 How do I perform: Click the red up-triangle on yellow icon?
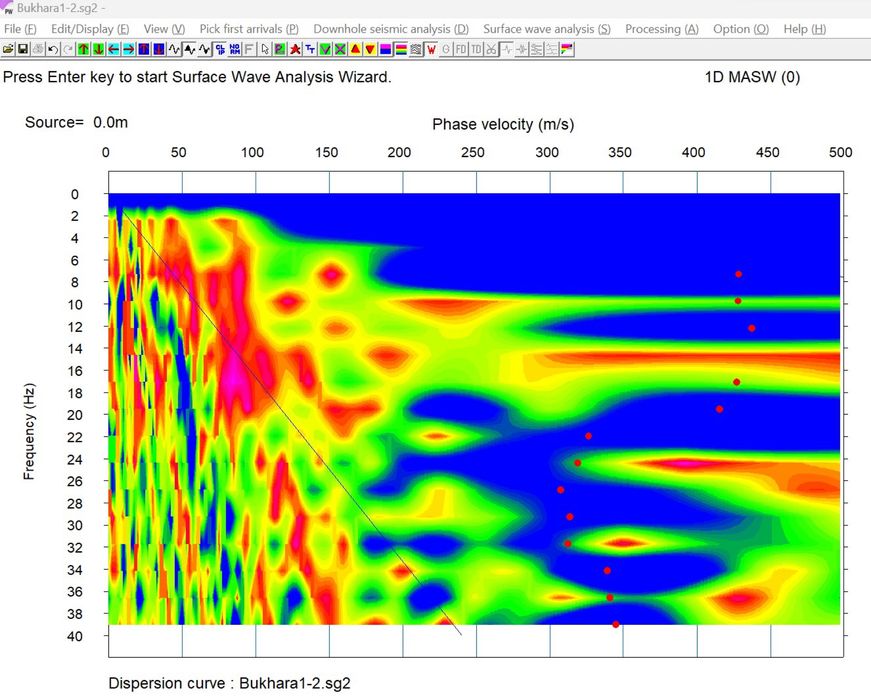tap(356, 49)
